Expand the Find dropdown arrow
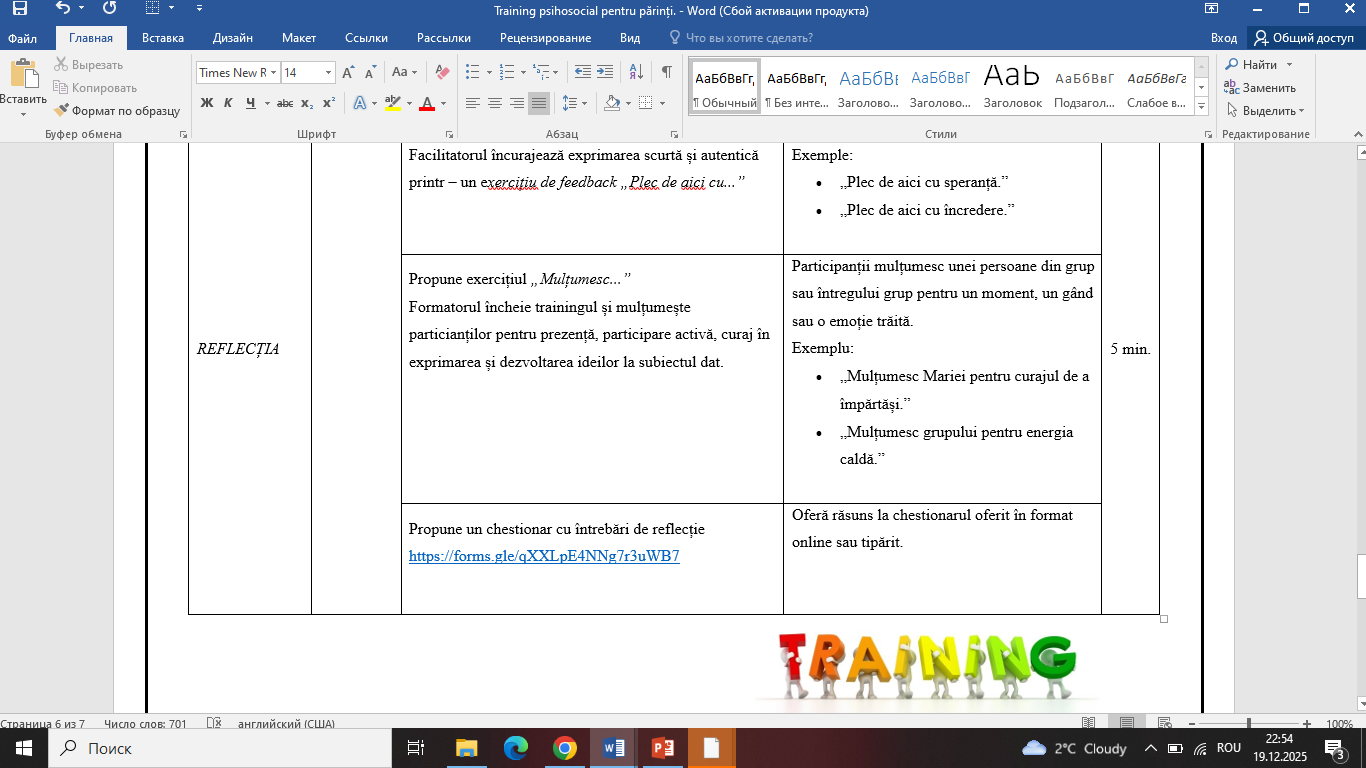This screenshot has height=768, width=1366. [1289, 65]
